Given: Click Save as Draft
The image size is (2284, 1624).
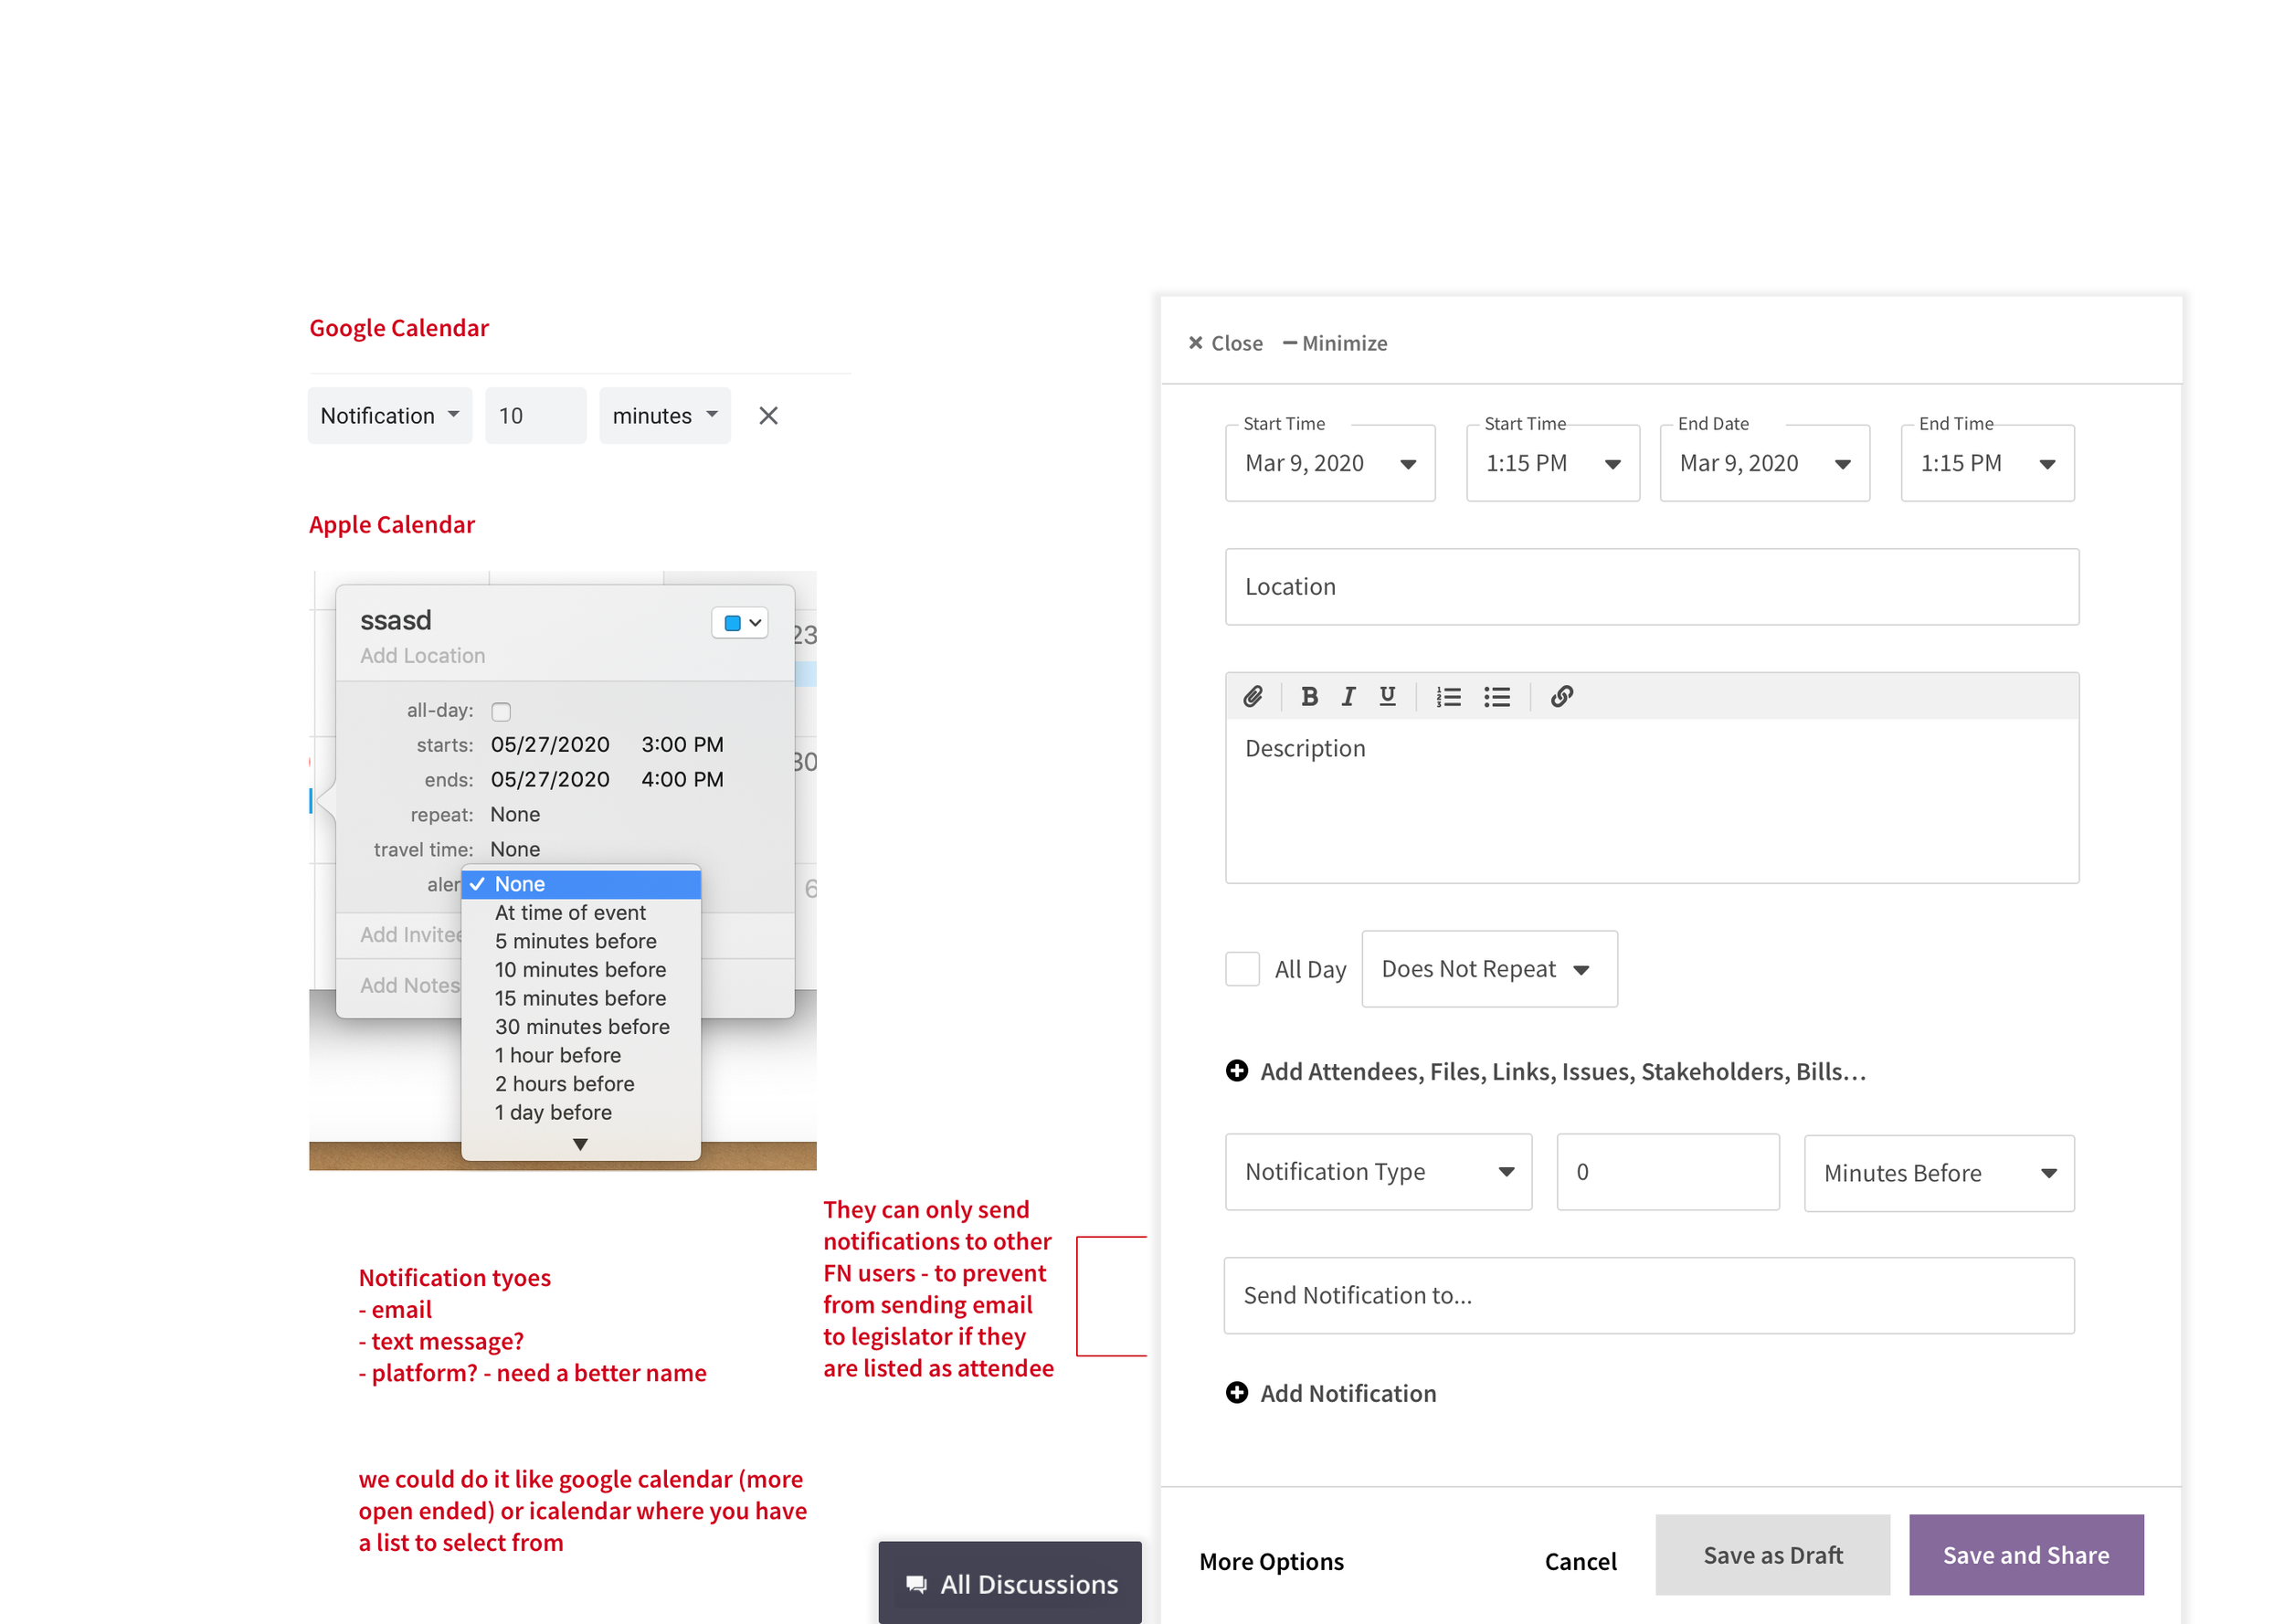Looking at the screenshot, I should coord(1772,1555).
